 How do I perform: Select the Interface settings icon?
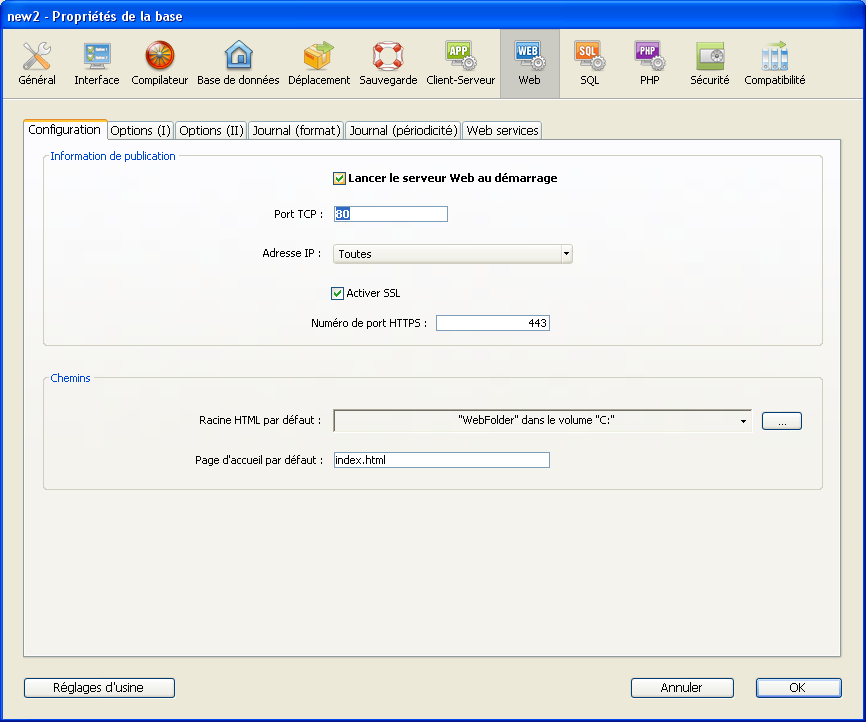(x=96, y=64)
